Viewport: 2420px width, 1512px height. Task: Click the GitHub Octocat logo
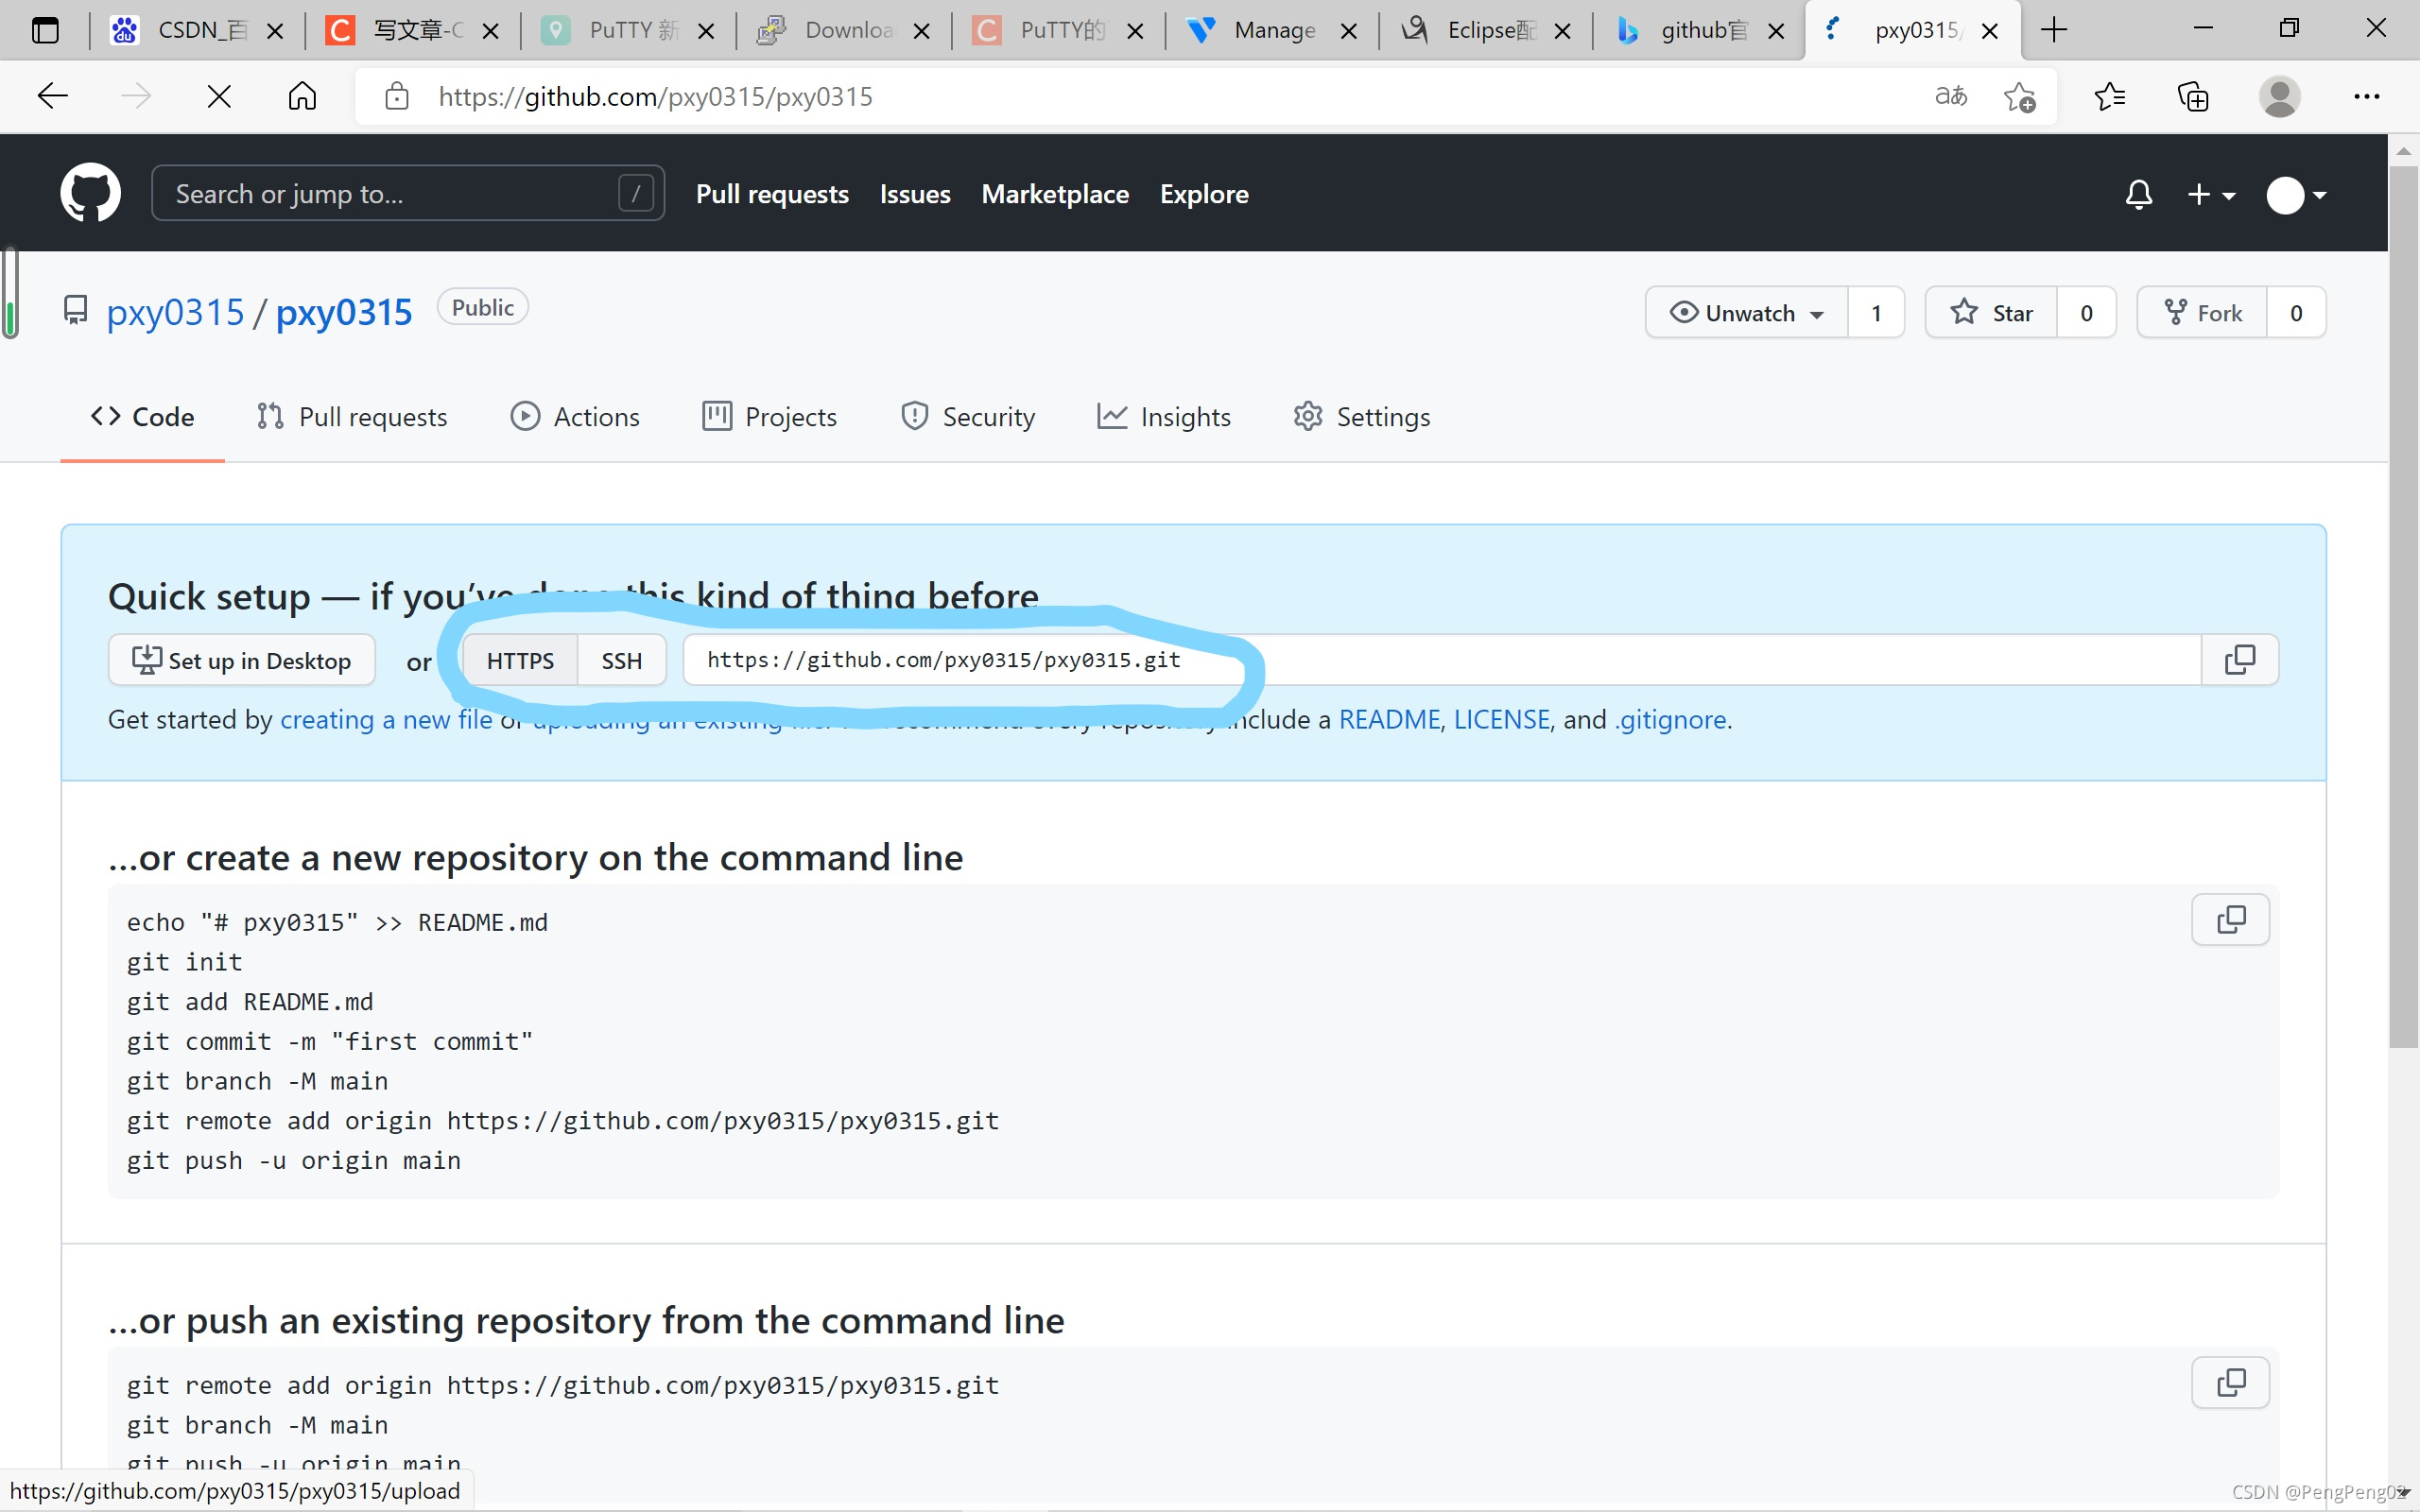pyautogui.click(x=90, y=193)
